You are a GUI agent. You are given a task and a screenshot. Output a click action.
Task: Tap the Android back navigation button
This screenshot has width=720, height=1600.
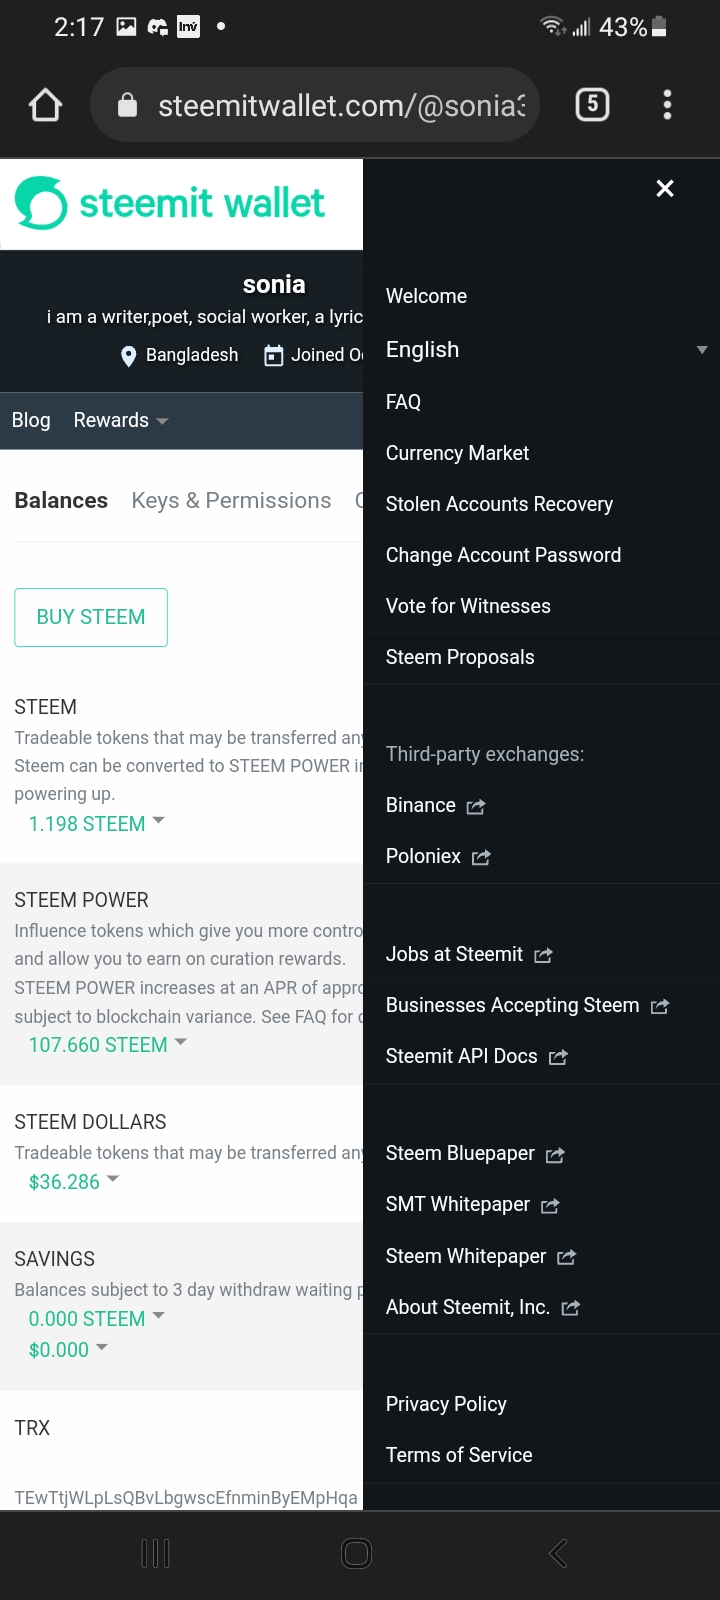[x=558, y=1553]
